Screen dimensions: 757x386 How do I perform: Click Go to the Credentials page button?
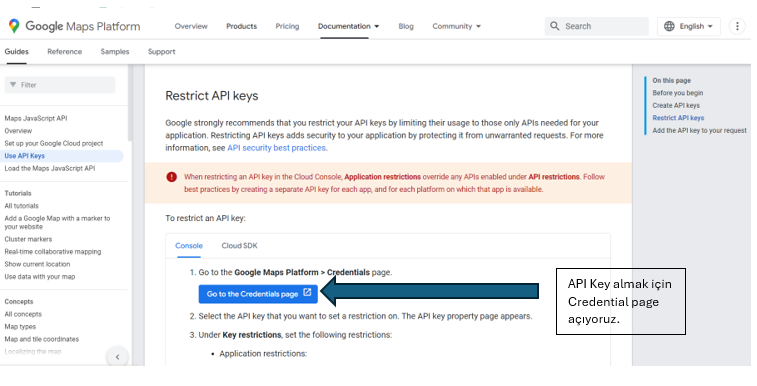(258, 294)
